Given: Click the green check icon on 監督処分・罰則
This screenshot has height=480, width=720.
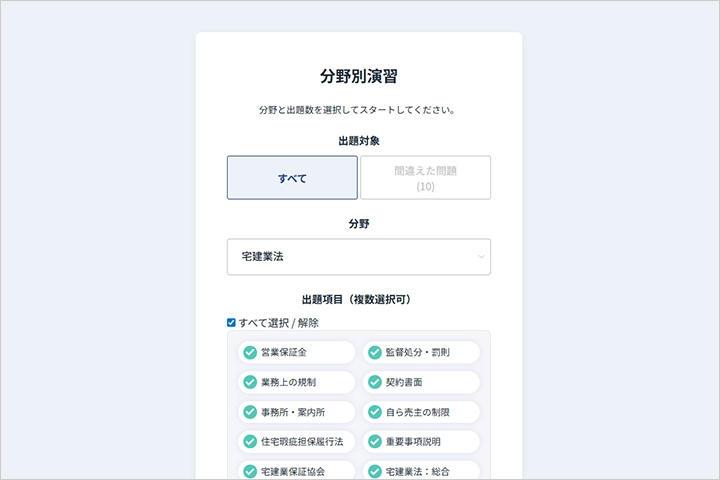Looking at the screenshot, I should coord(375,352).
